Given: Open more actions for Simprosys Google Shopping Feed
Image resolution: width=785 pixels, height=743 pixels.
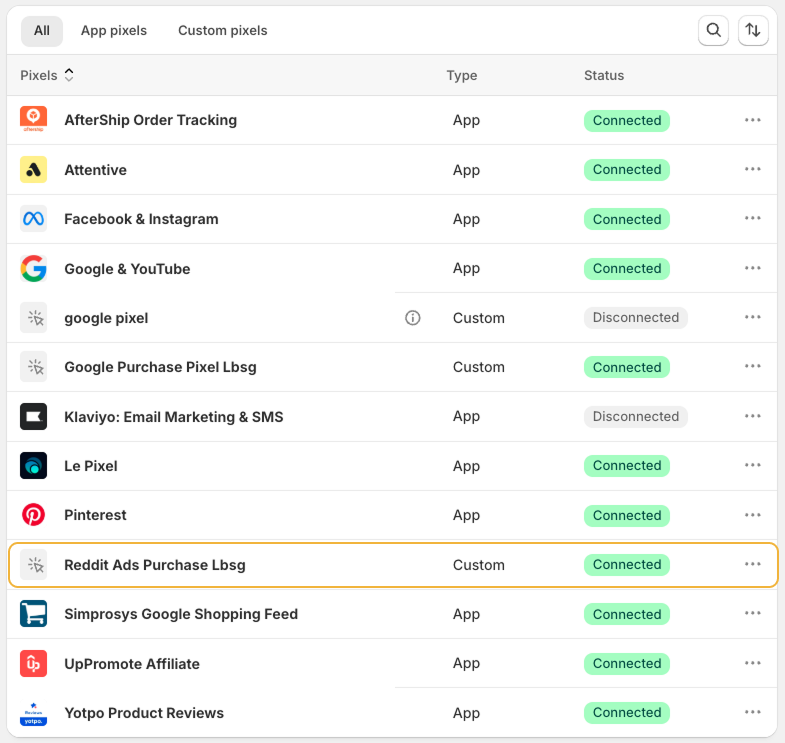Looking at the screenshot, I should pos(752,614).
